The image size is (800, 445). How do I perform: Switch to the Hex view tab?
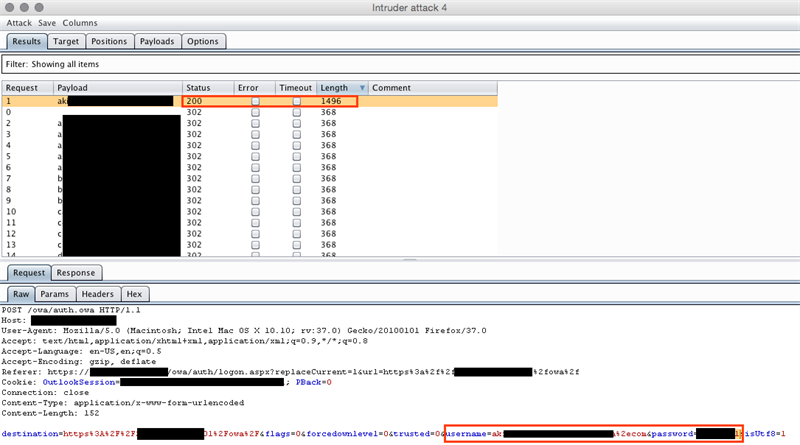click(x=133, y=295)
